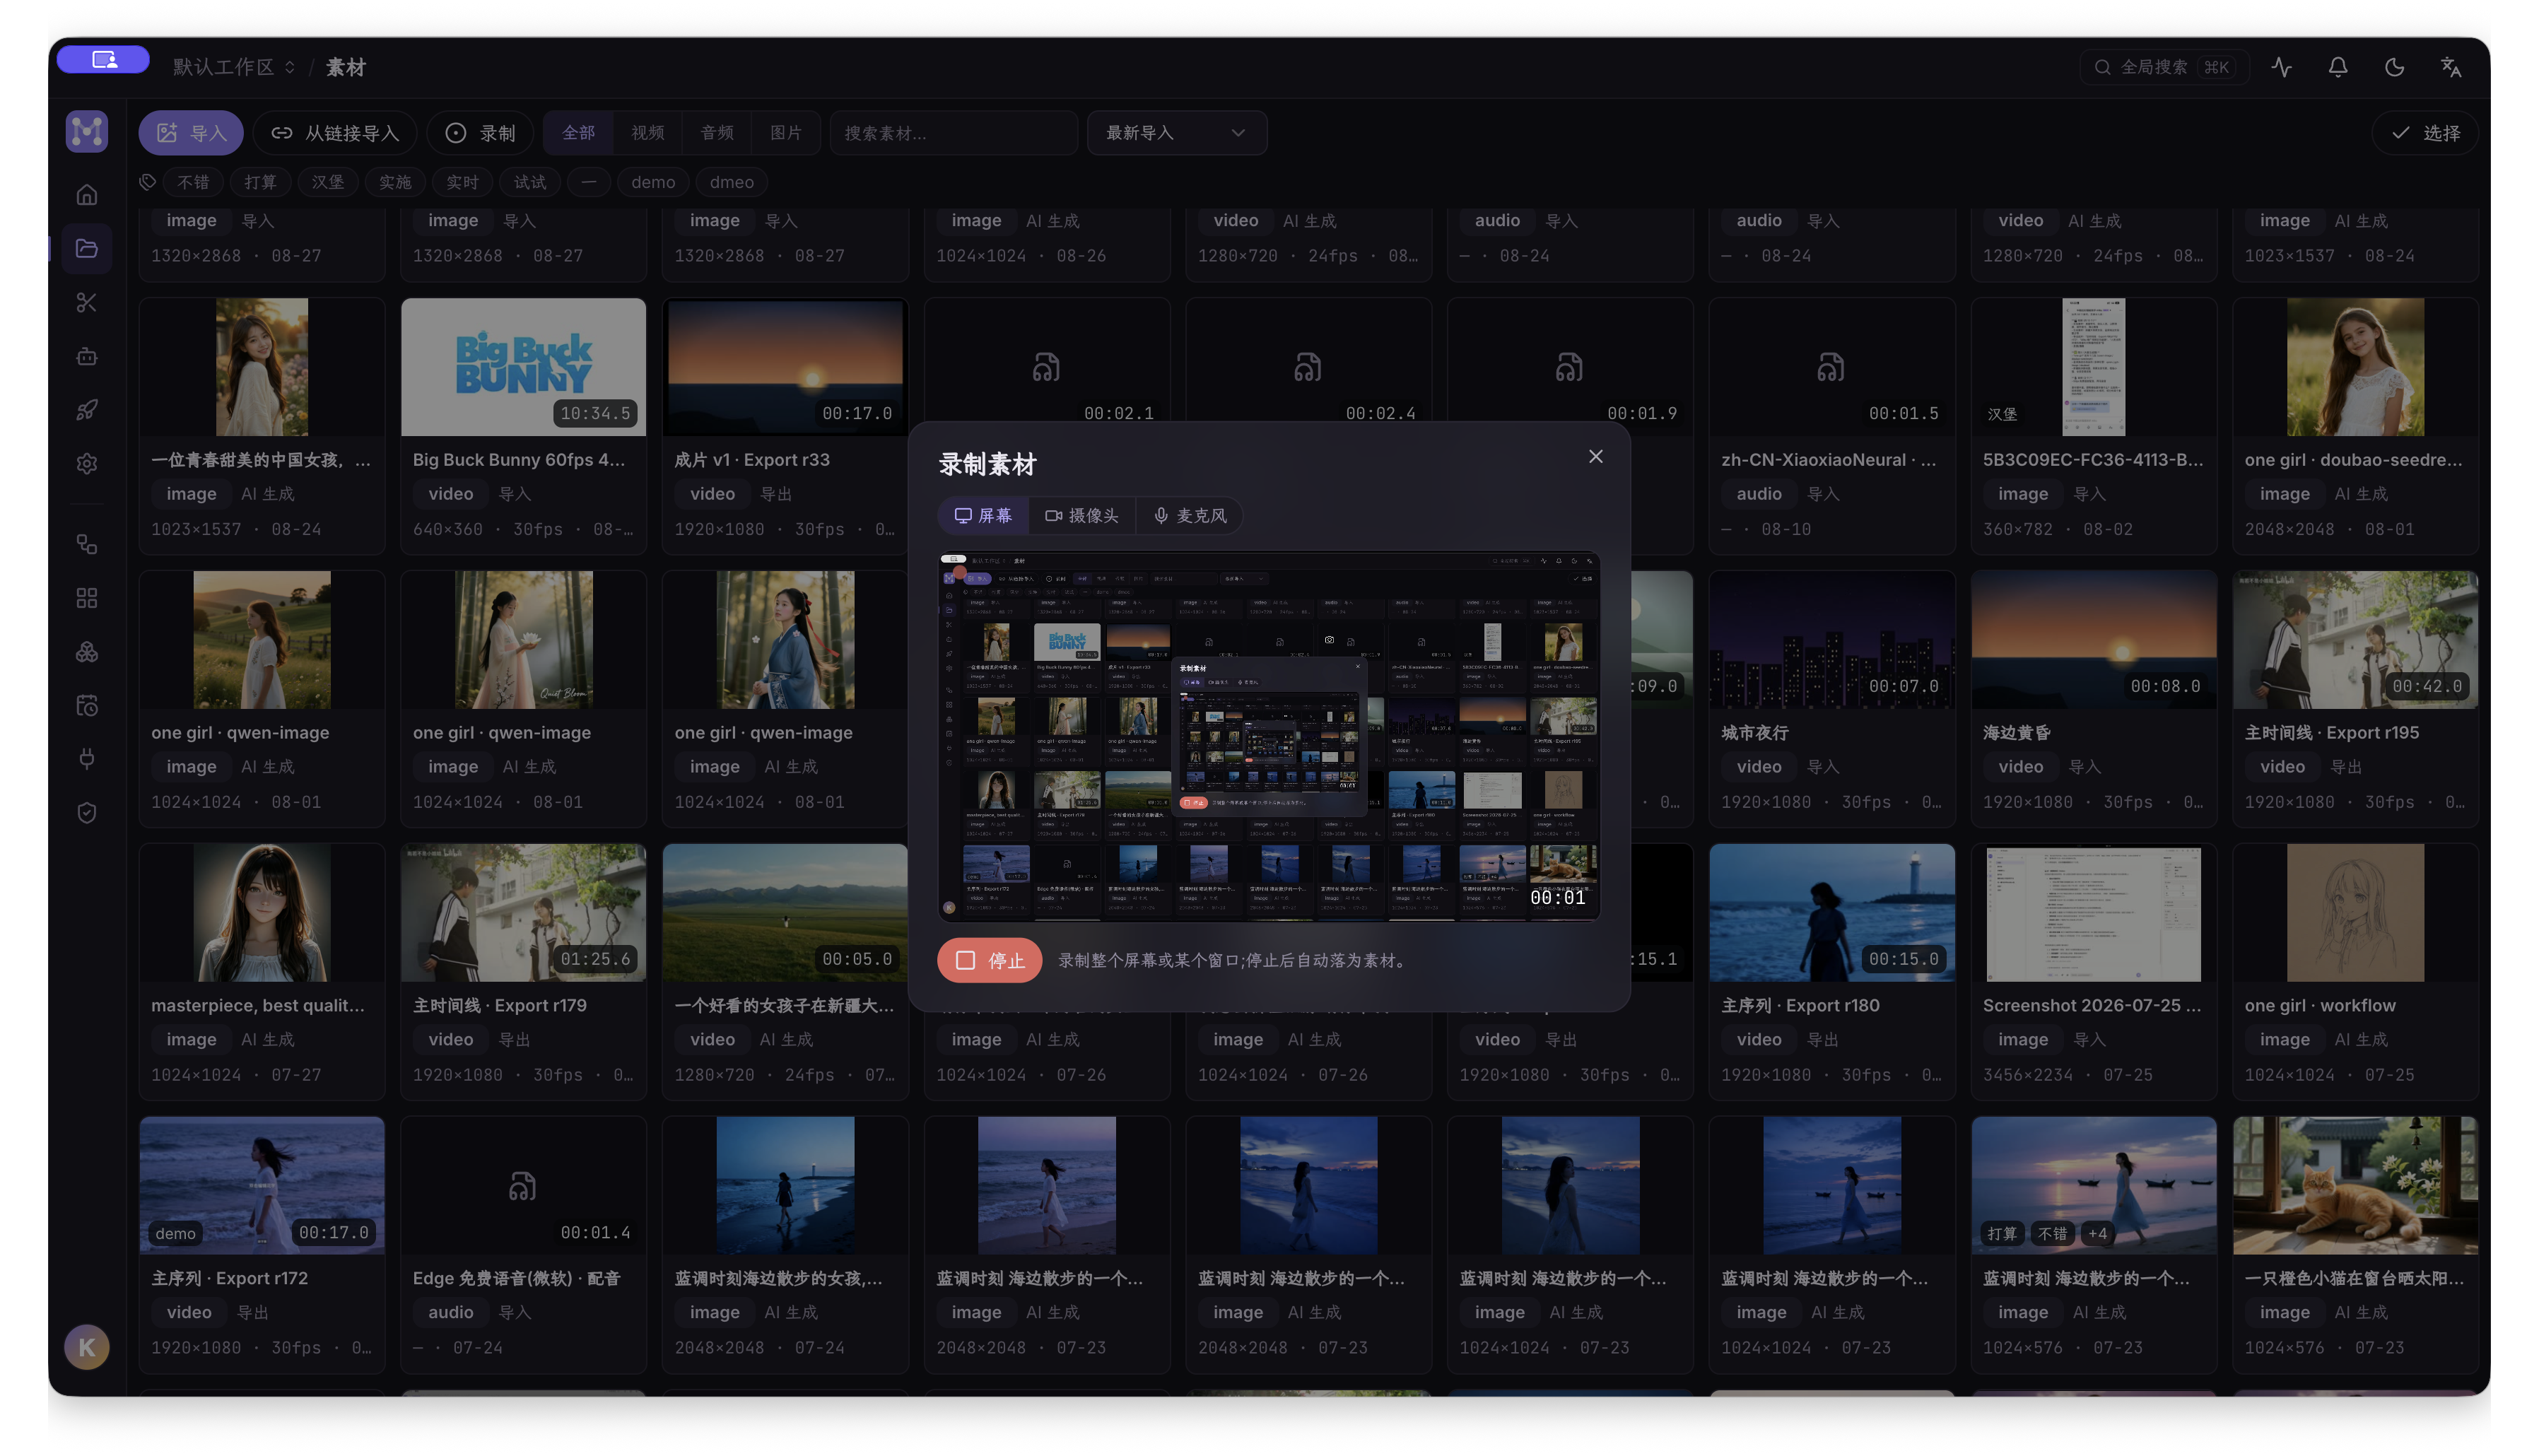Enable selection mode with 选择

2425,133
